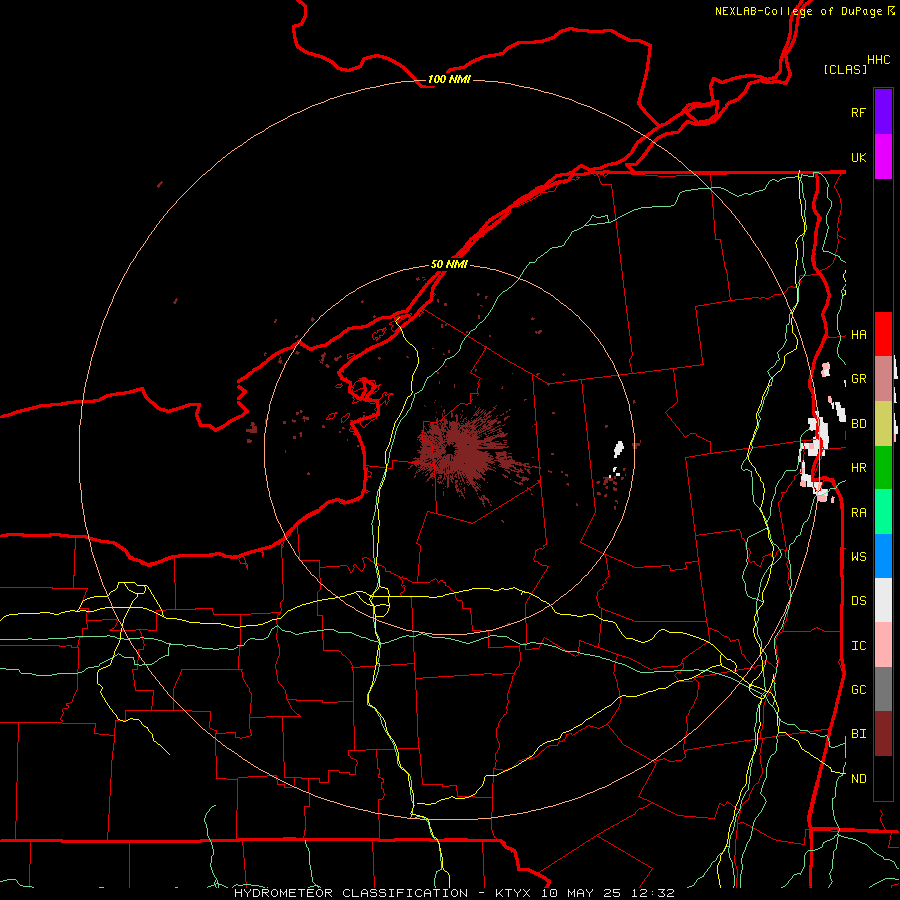Click the HA red legend swatch
Screen dimensions: 900x900
pyautogui.click(x=883, y=334)
